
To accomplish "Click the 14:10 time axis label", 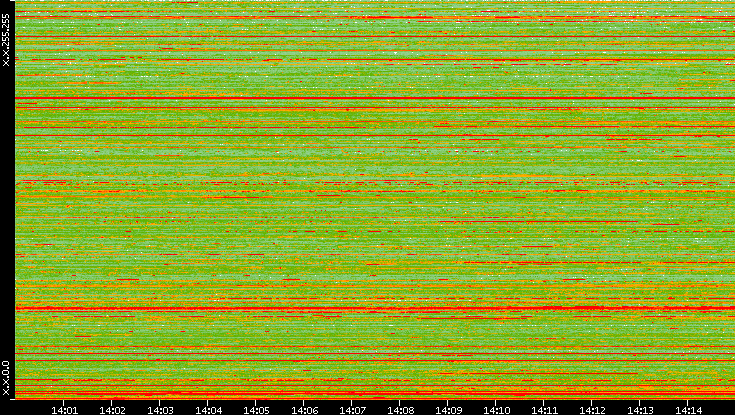I will coord(497,410).
